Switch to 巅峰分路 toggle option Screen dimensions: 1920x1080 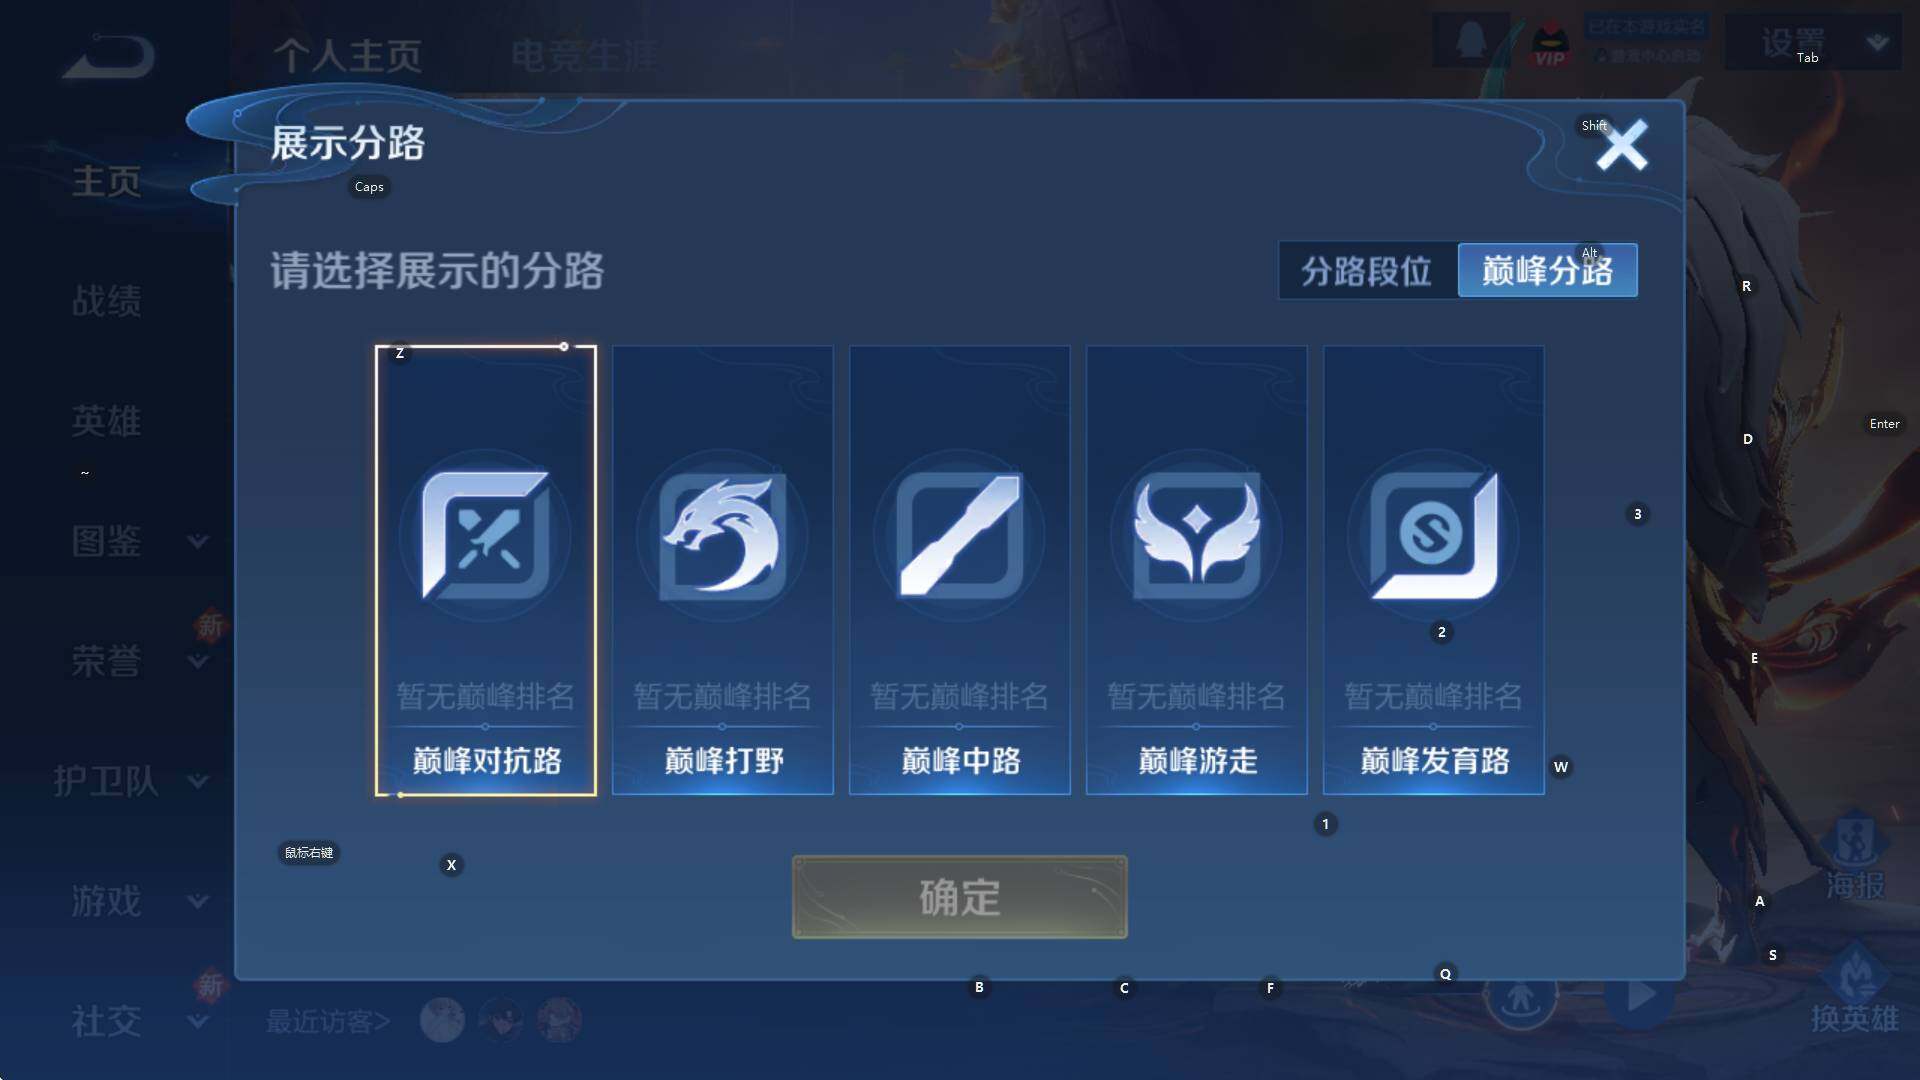coord(1547,270)
